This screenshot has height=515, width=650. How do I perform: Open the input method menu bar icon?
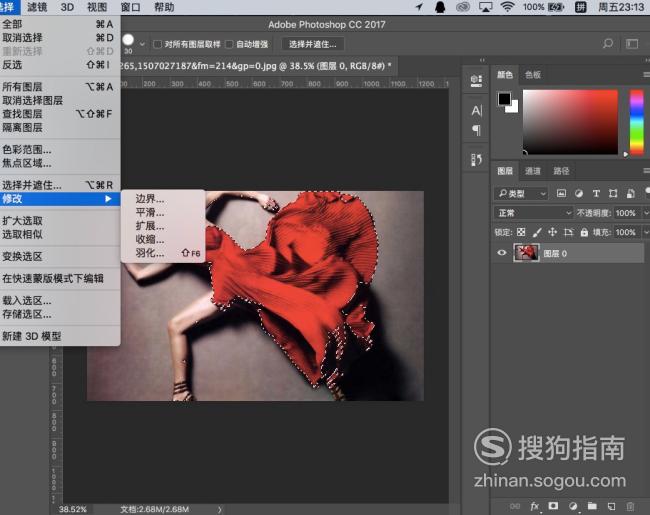(x=581, y=7)
